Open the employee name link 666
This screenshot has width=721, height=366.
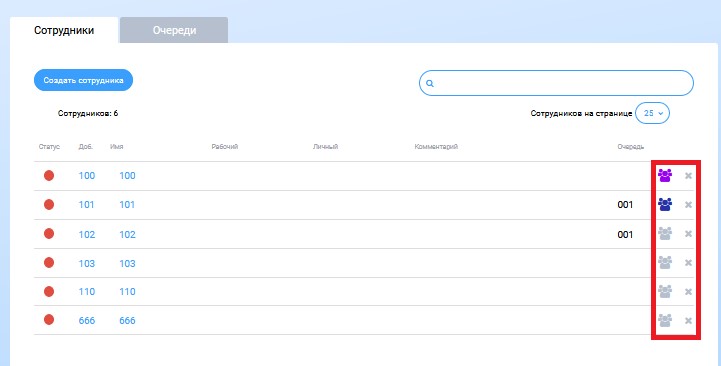127,320
